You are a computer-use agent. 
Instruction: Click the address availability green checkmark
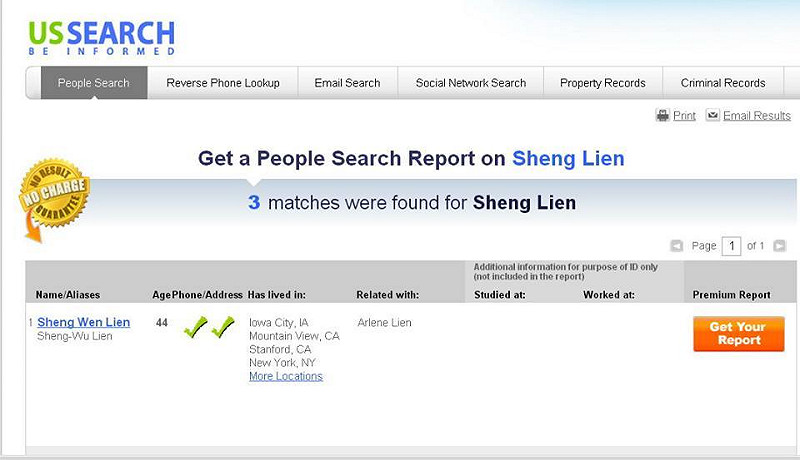[223, 327]
